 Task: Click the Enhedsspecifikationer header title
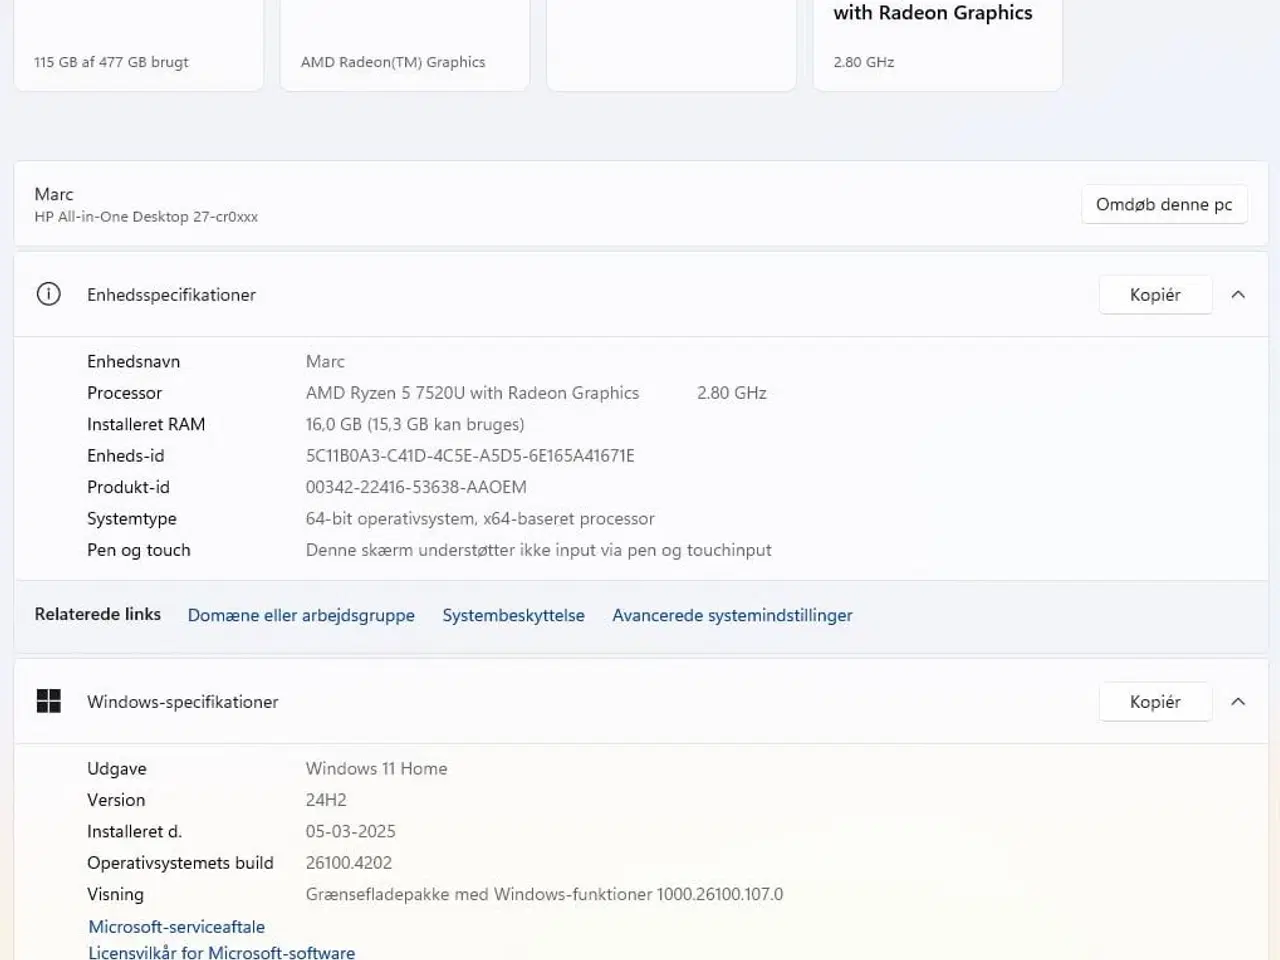[171, 294]
